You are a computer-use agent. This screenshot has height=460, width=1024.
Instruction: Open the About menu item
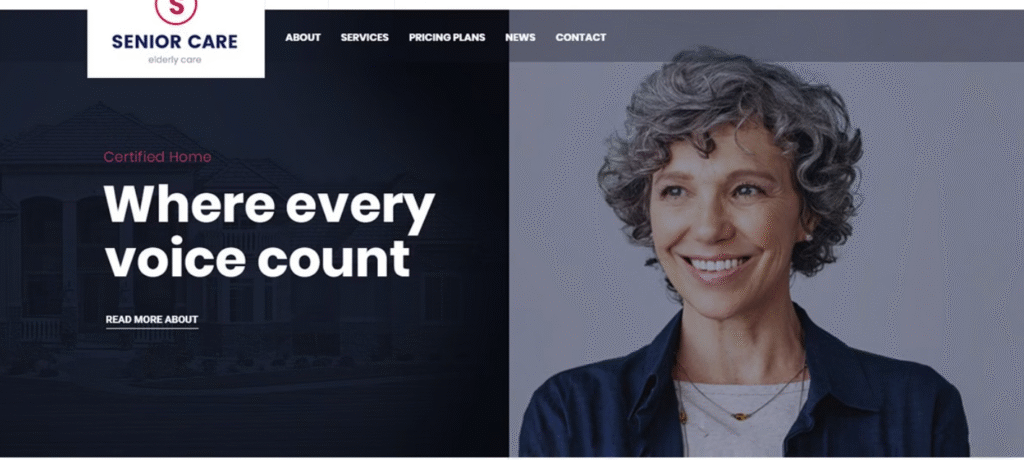pyautogui.click(x=303, y=37)
